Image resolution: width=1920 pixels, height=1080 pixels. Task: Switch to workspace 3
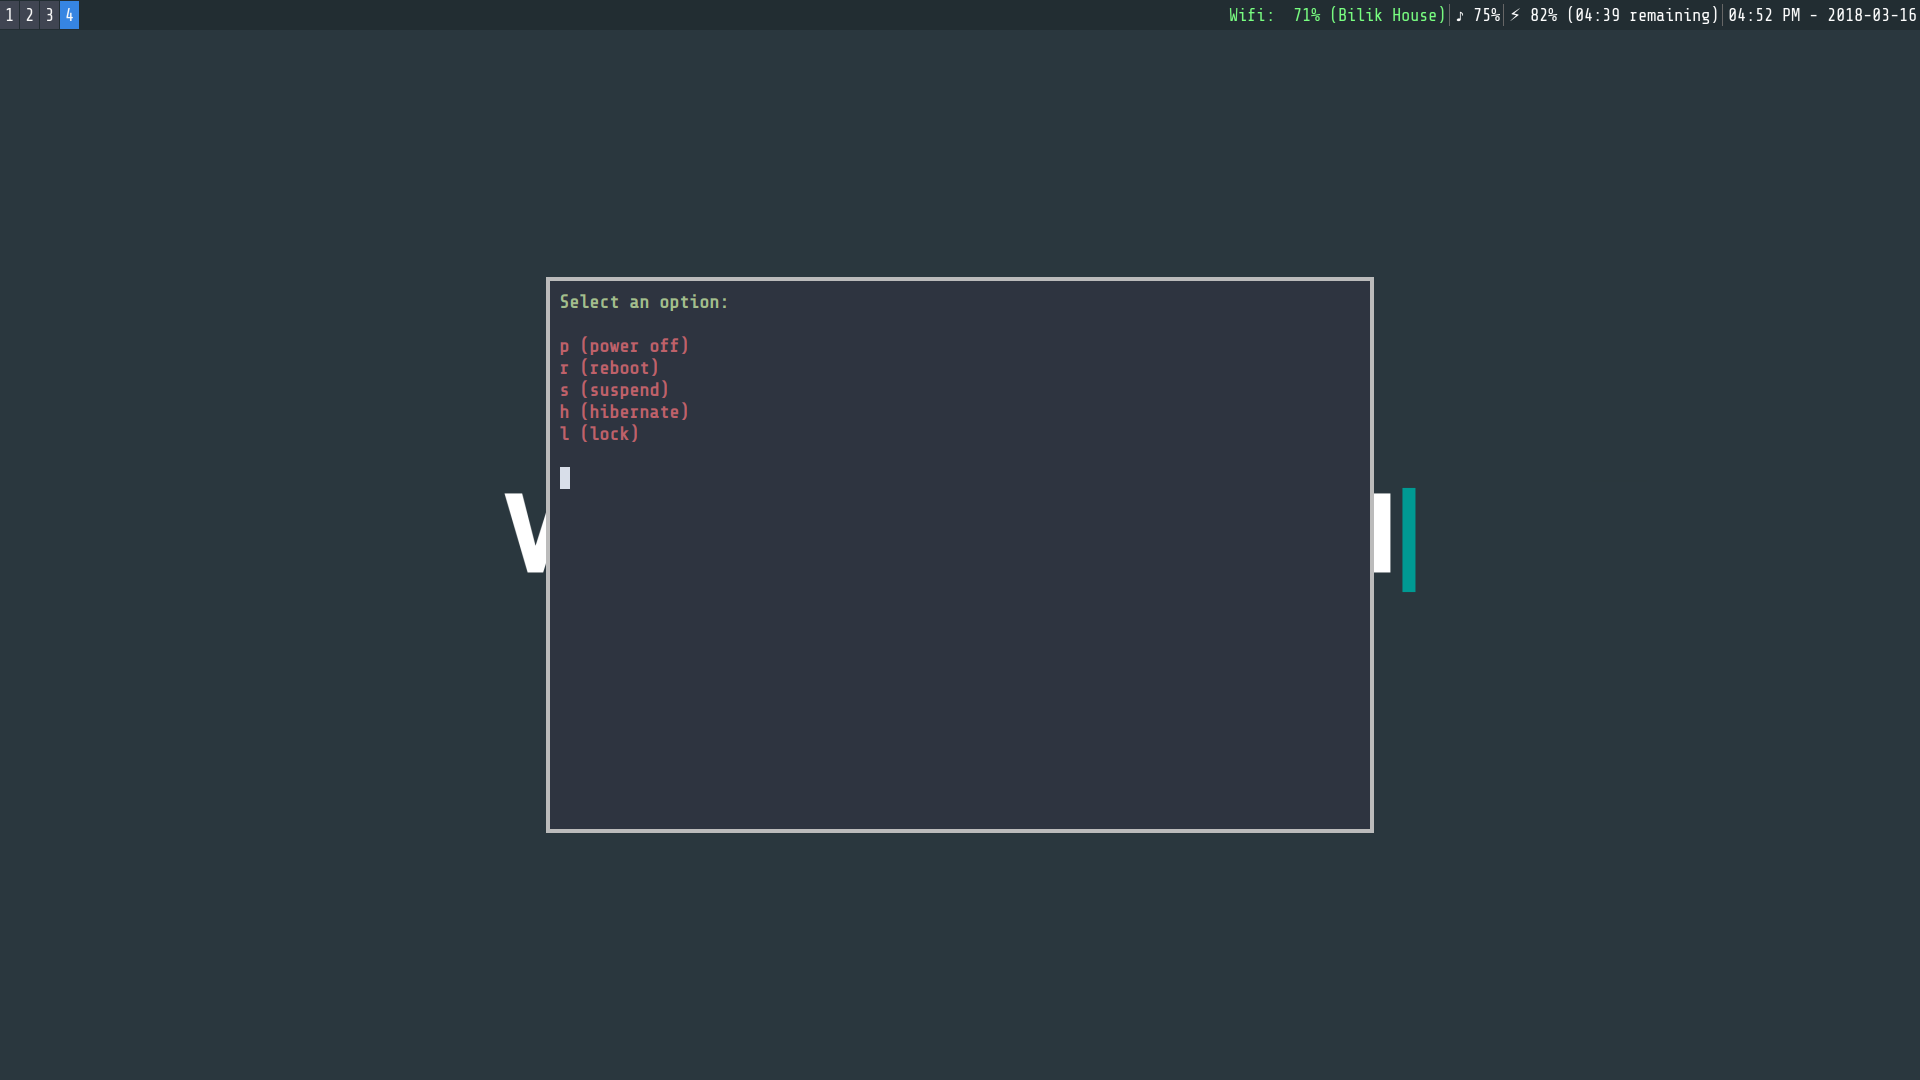tap(49, 15)
